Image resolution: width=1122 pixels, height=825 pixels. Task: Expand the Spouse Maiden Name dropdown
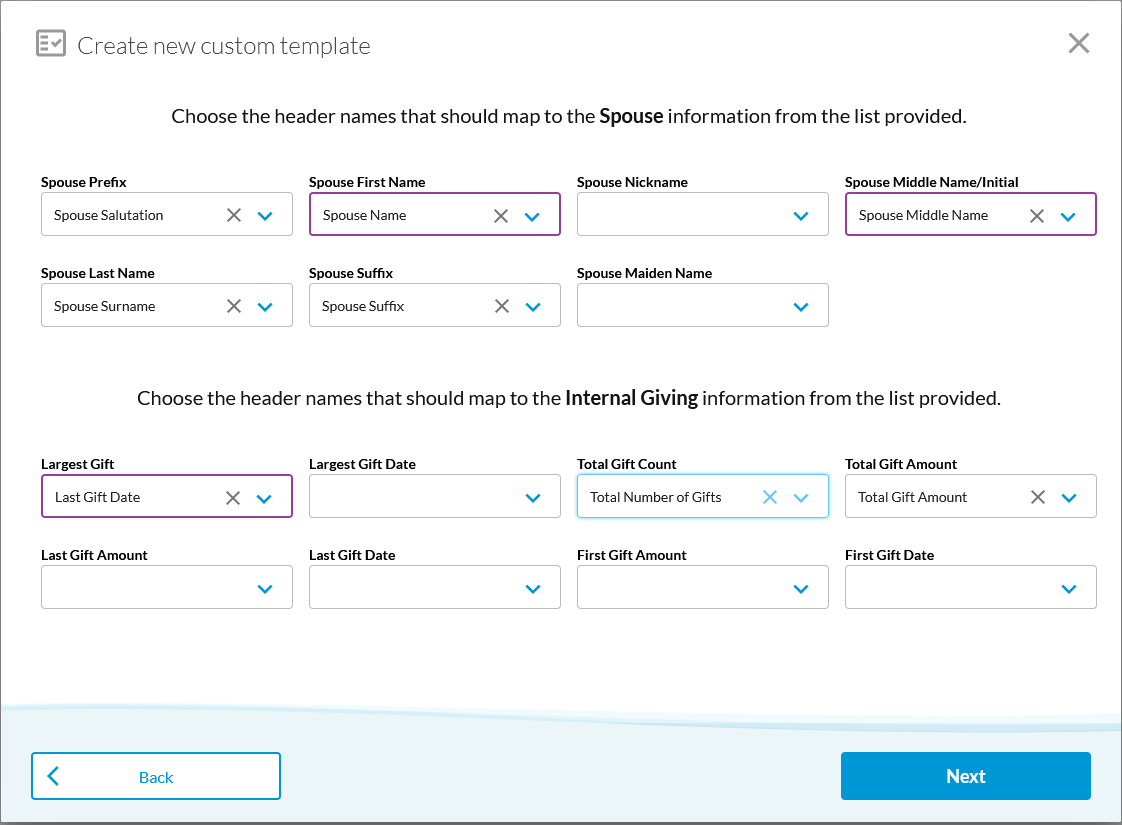(800, 305)
